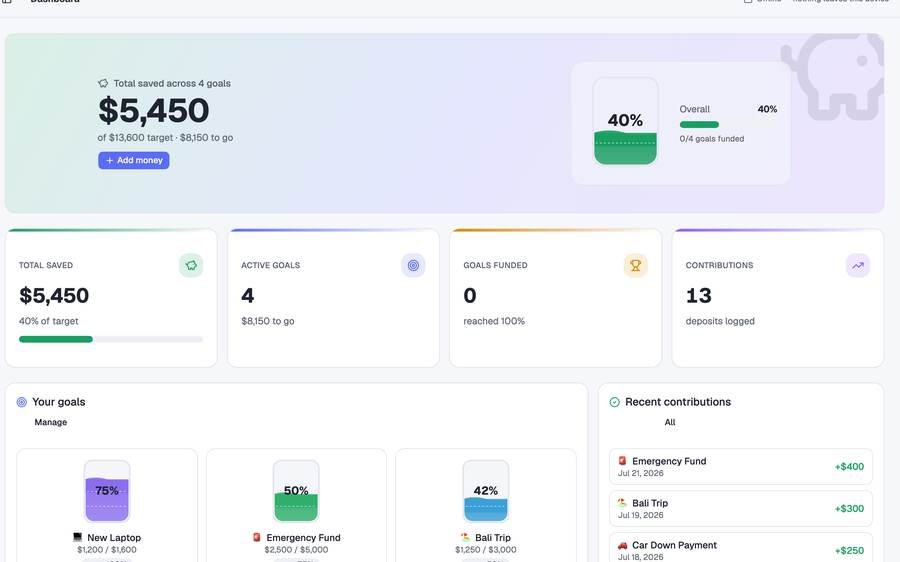Click the number 4 in Active Goals card
Screen dimensions: 900x562
247,296
